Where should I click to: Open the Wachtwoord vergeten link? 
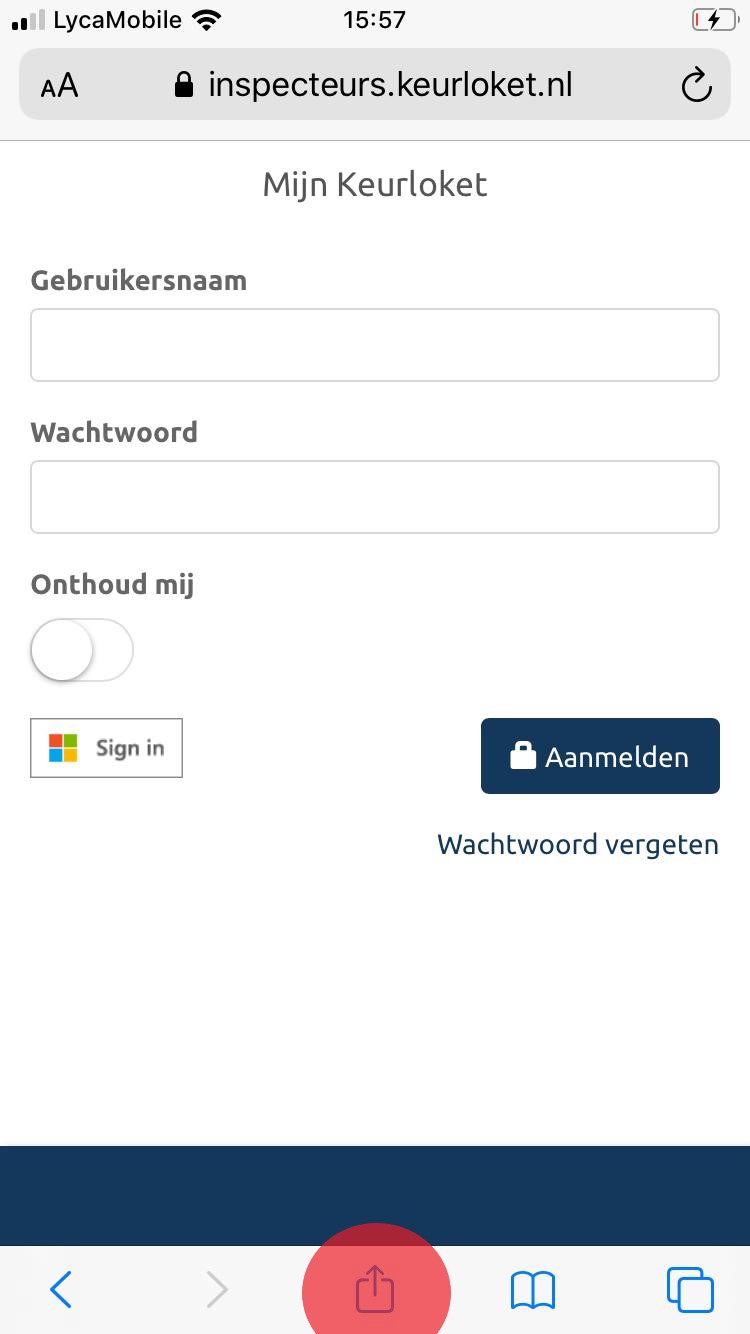click(578, 844)
